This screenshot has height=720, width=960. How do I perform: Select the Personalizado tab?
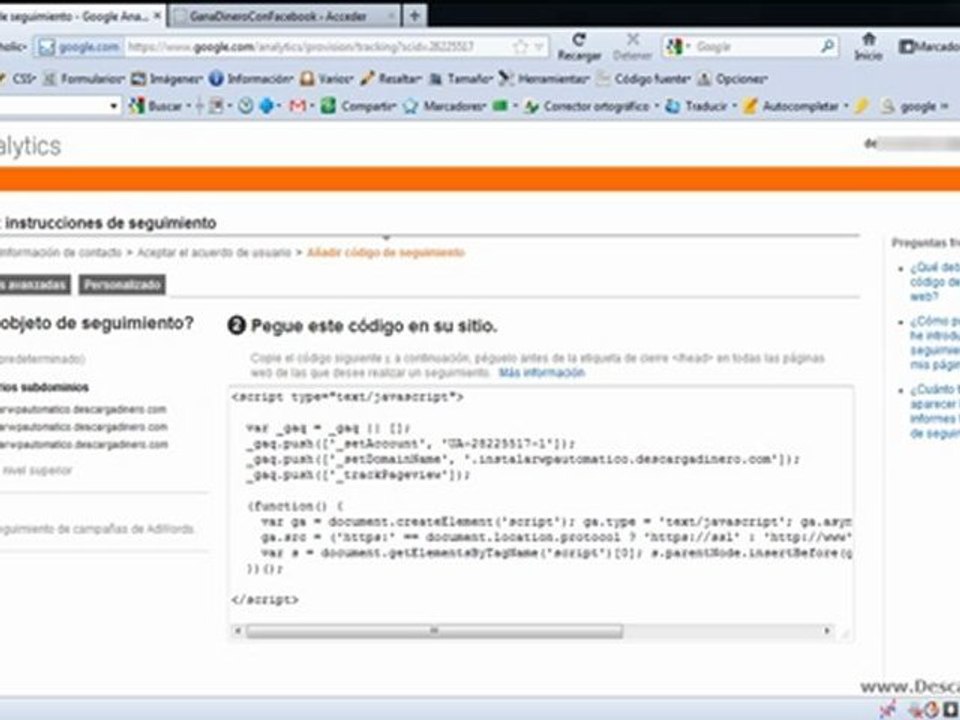point(122,285)
